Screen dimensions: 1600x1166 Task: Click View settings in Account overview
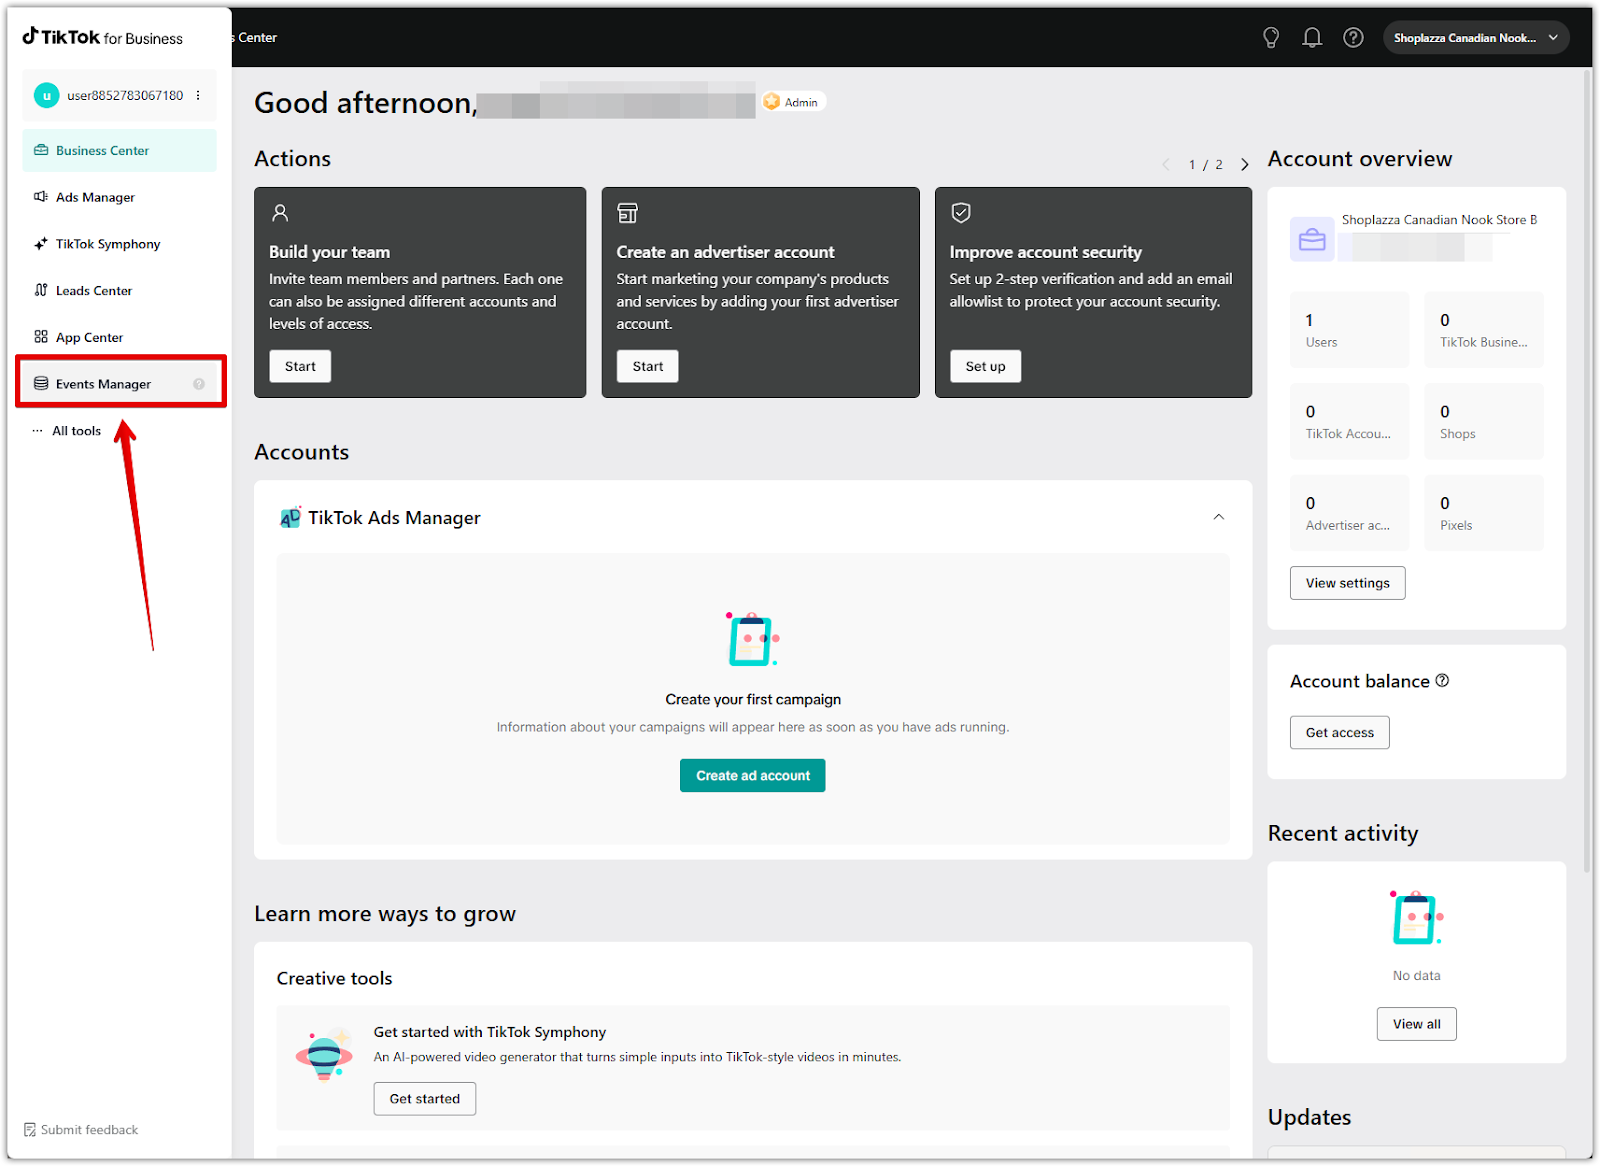click(1347, 583)
